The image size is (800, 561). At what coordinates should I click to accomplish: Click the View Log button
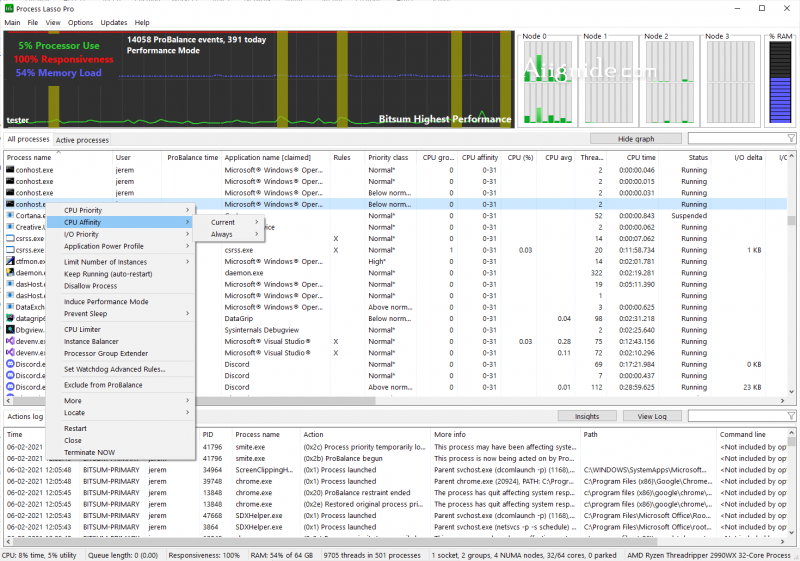point(652,416)
